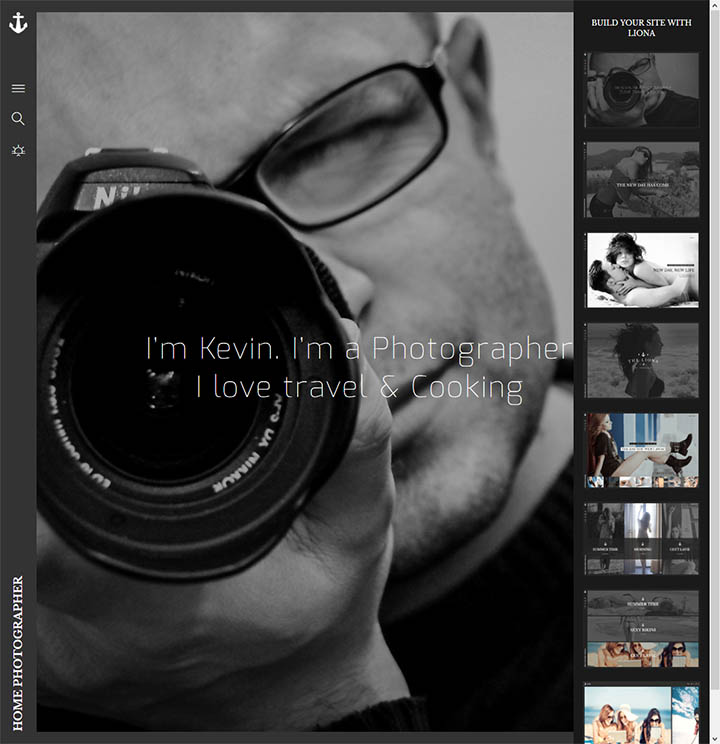Viewport: 720px width, 744px height.
Task: Click the BUILD YOUR SITE WITH LIONA heading
Action: 641,28
